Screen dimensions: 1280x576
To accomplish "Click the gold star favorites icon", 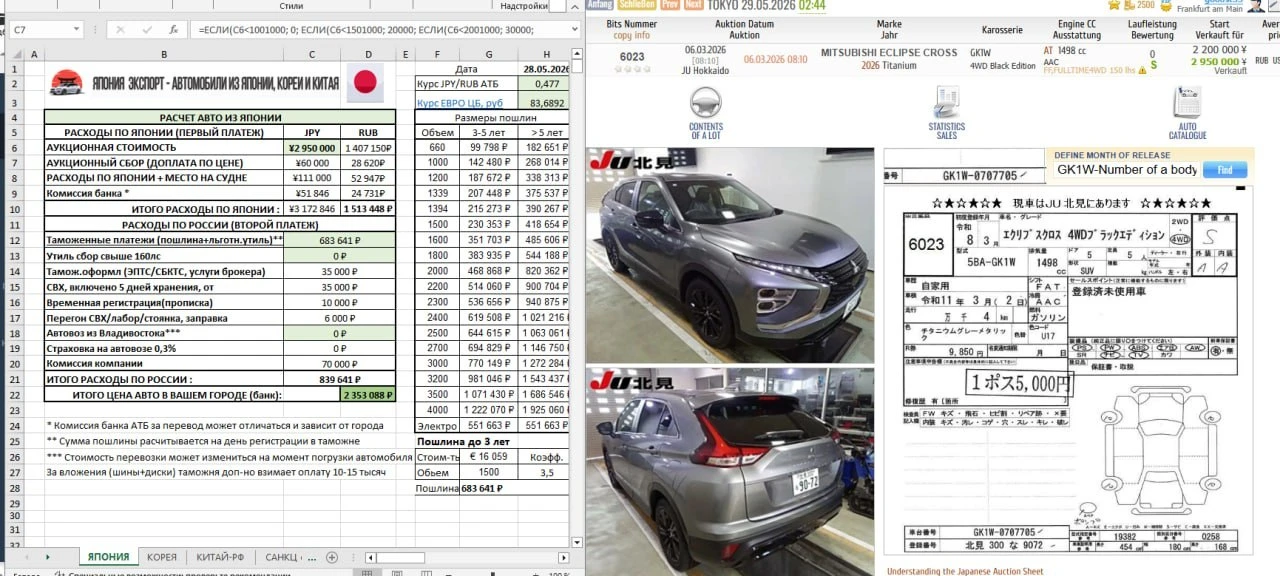I will [1116, 5].
